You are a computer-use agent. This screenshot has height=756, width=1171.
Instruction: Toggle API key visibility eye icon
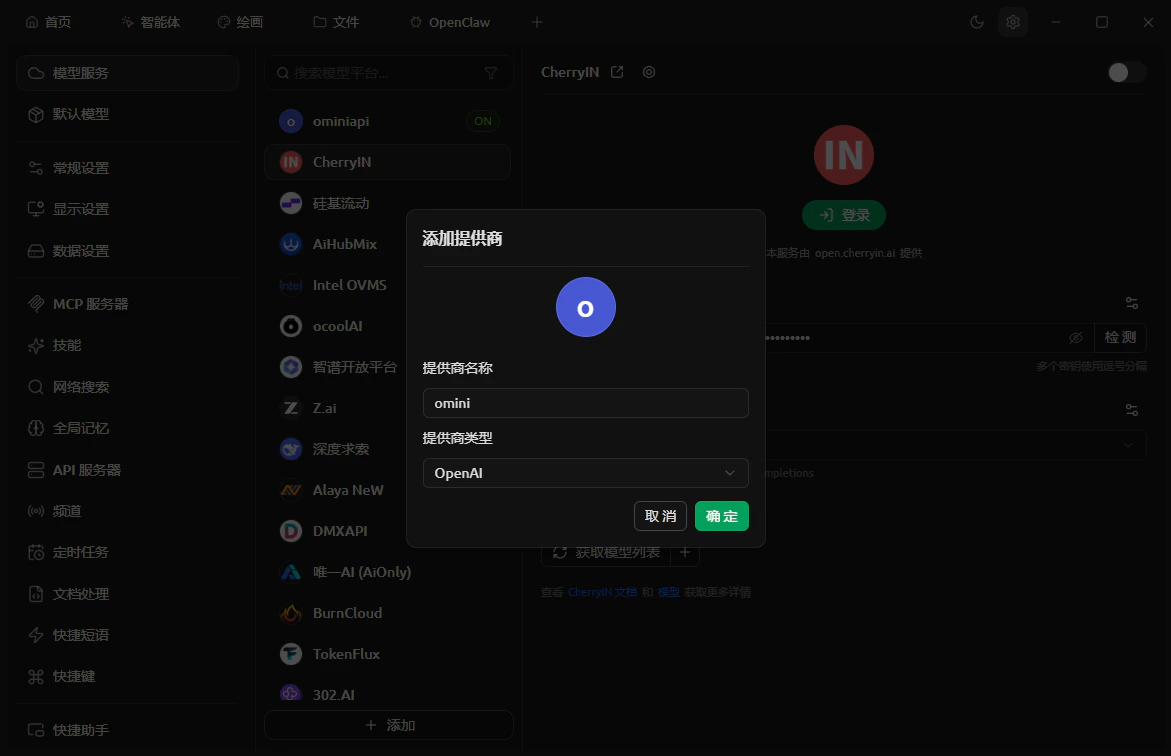(x=1075, y=338)
